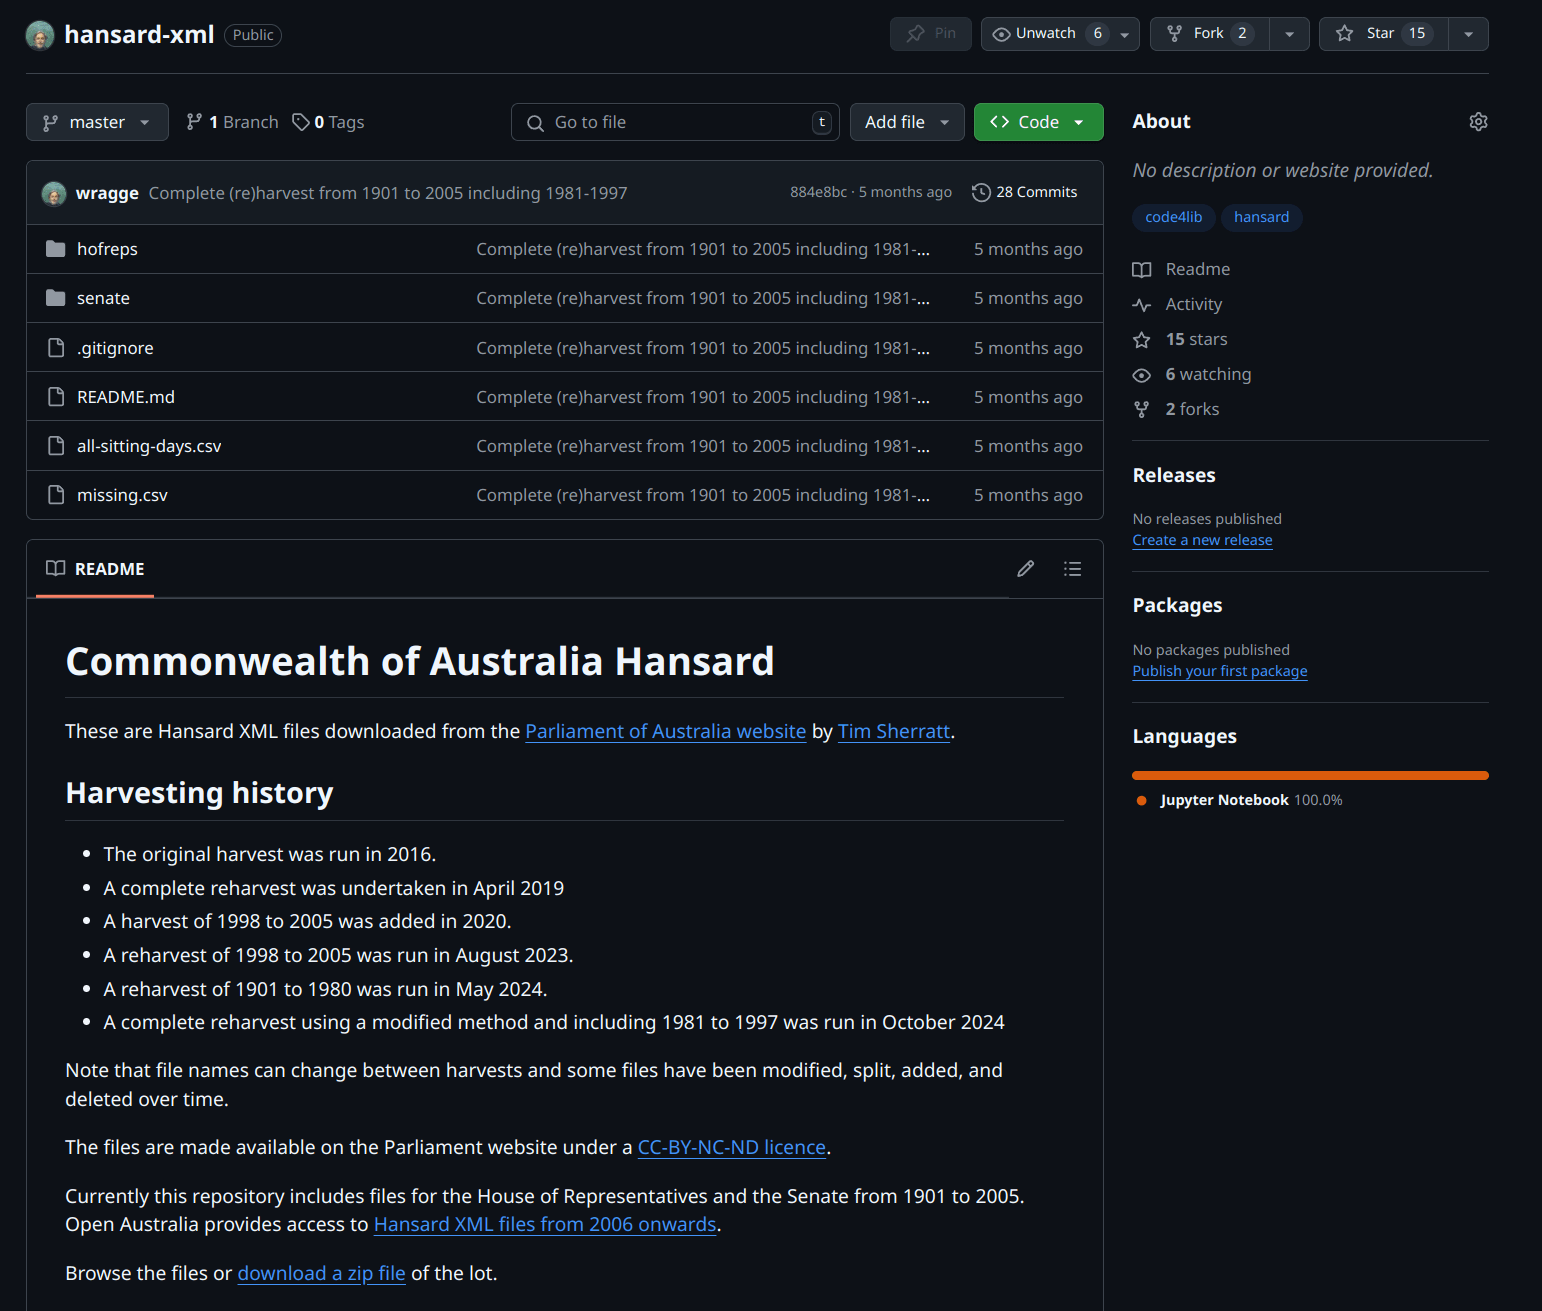Click the file icon beside missing.csv

click(56, 495)
